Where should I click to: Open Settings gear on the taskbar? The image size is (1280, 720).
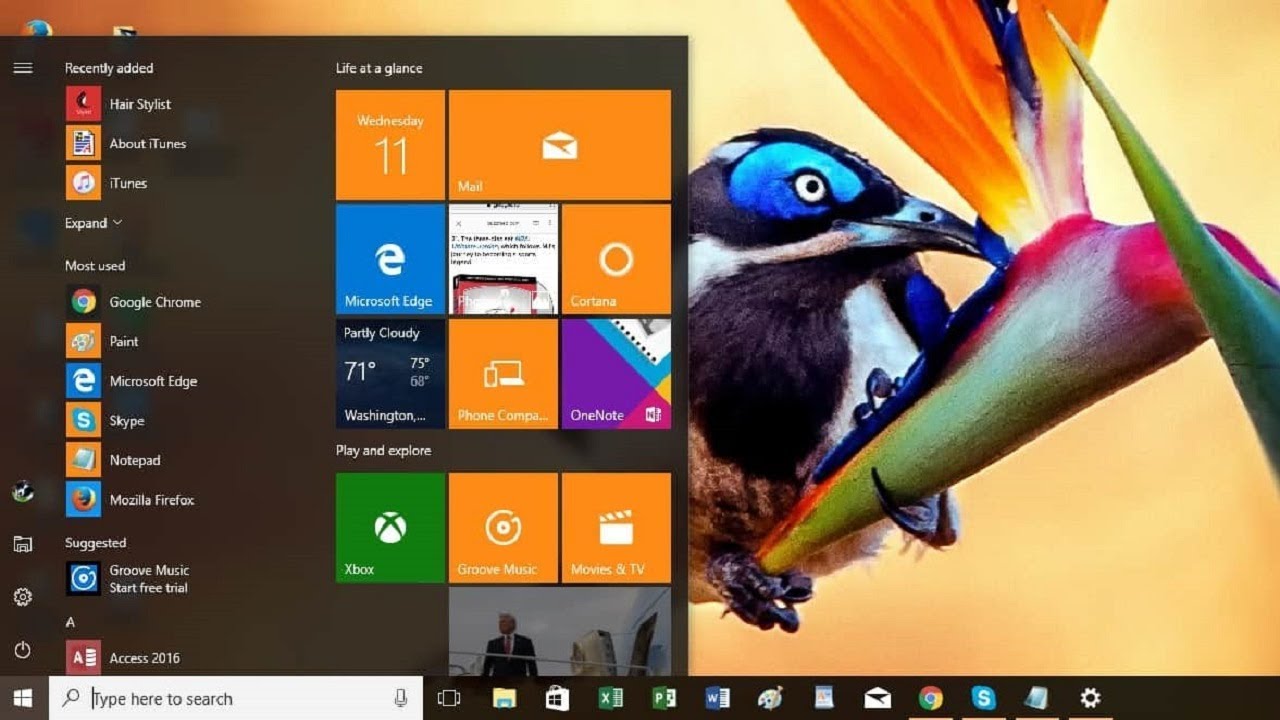point(1090,698)
